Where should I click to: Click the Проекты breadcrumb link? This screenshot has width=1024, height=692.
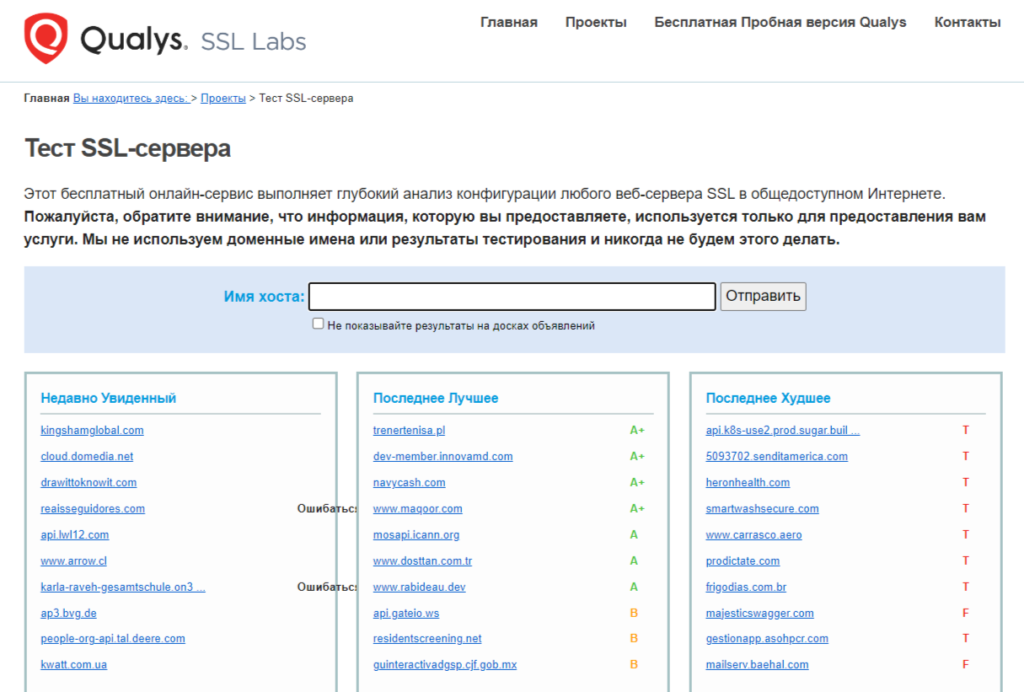[223, 98]
